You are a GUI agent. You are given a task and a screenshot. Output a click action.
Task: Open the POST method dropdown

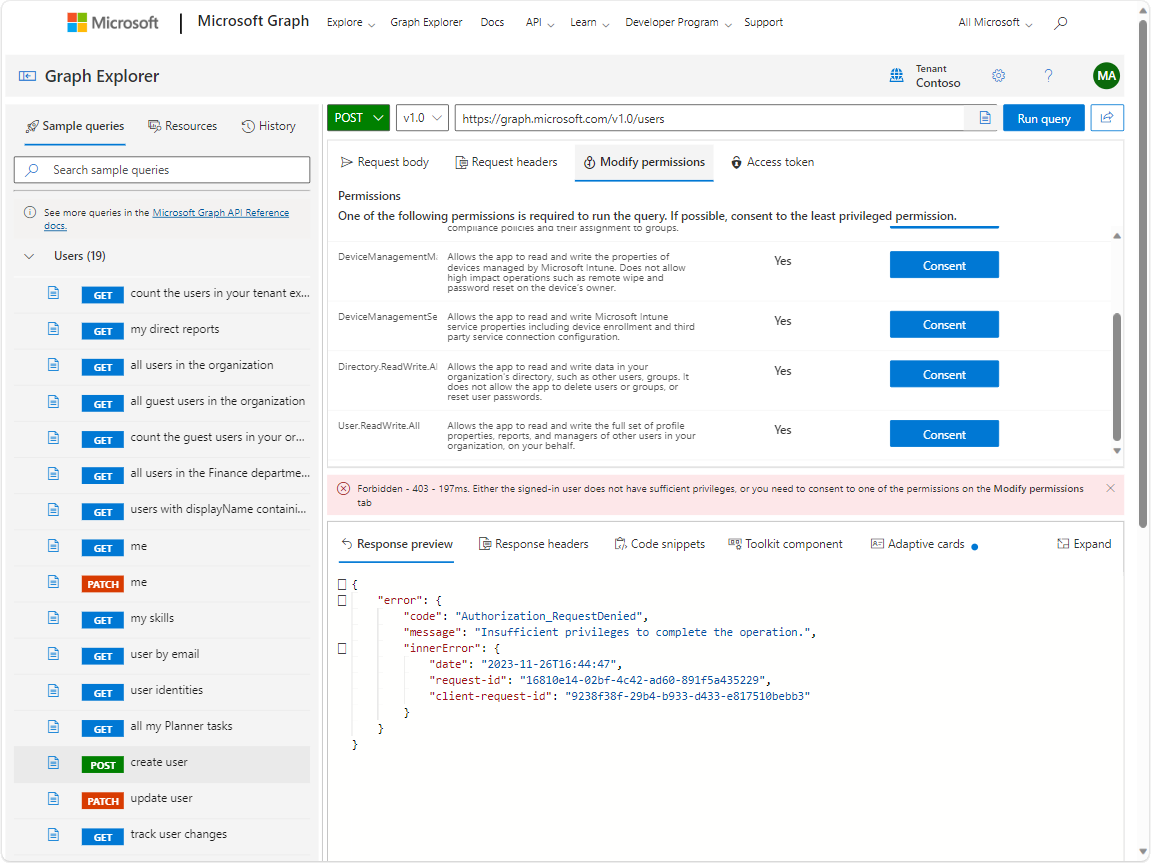click(358, 117)
